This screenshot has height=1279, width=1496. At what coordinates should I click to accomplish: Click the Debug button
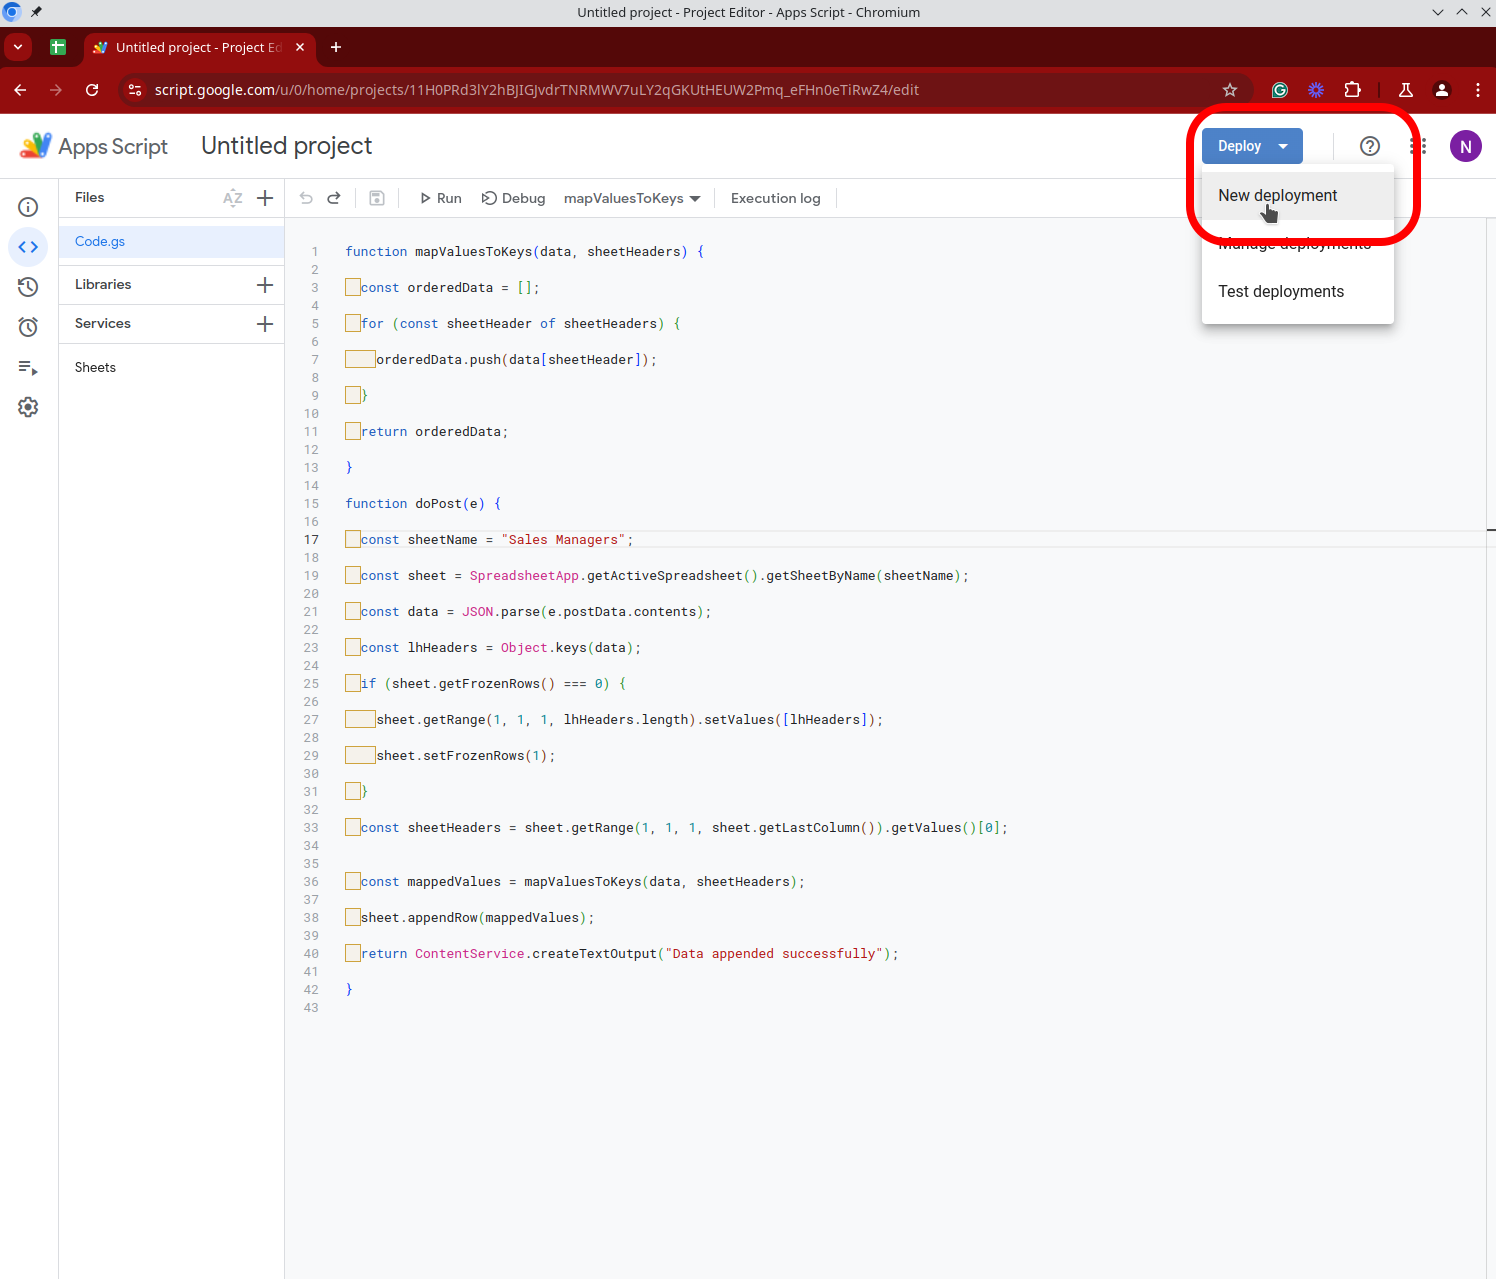point(514,198)
